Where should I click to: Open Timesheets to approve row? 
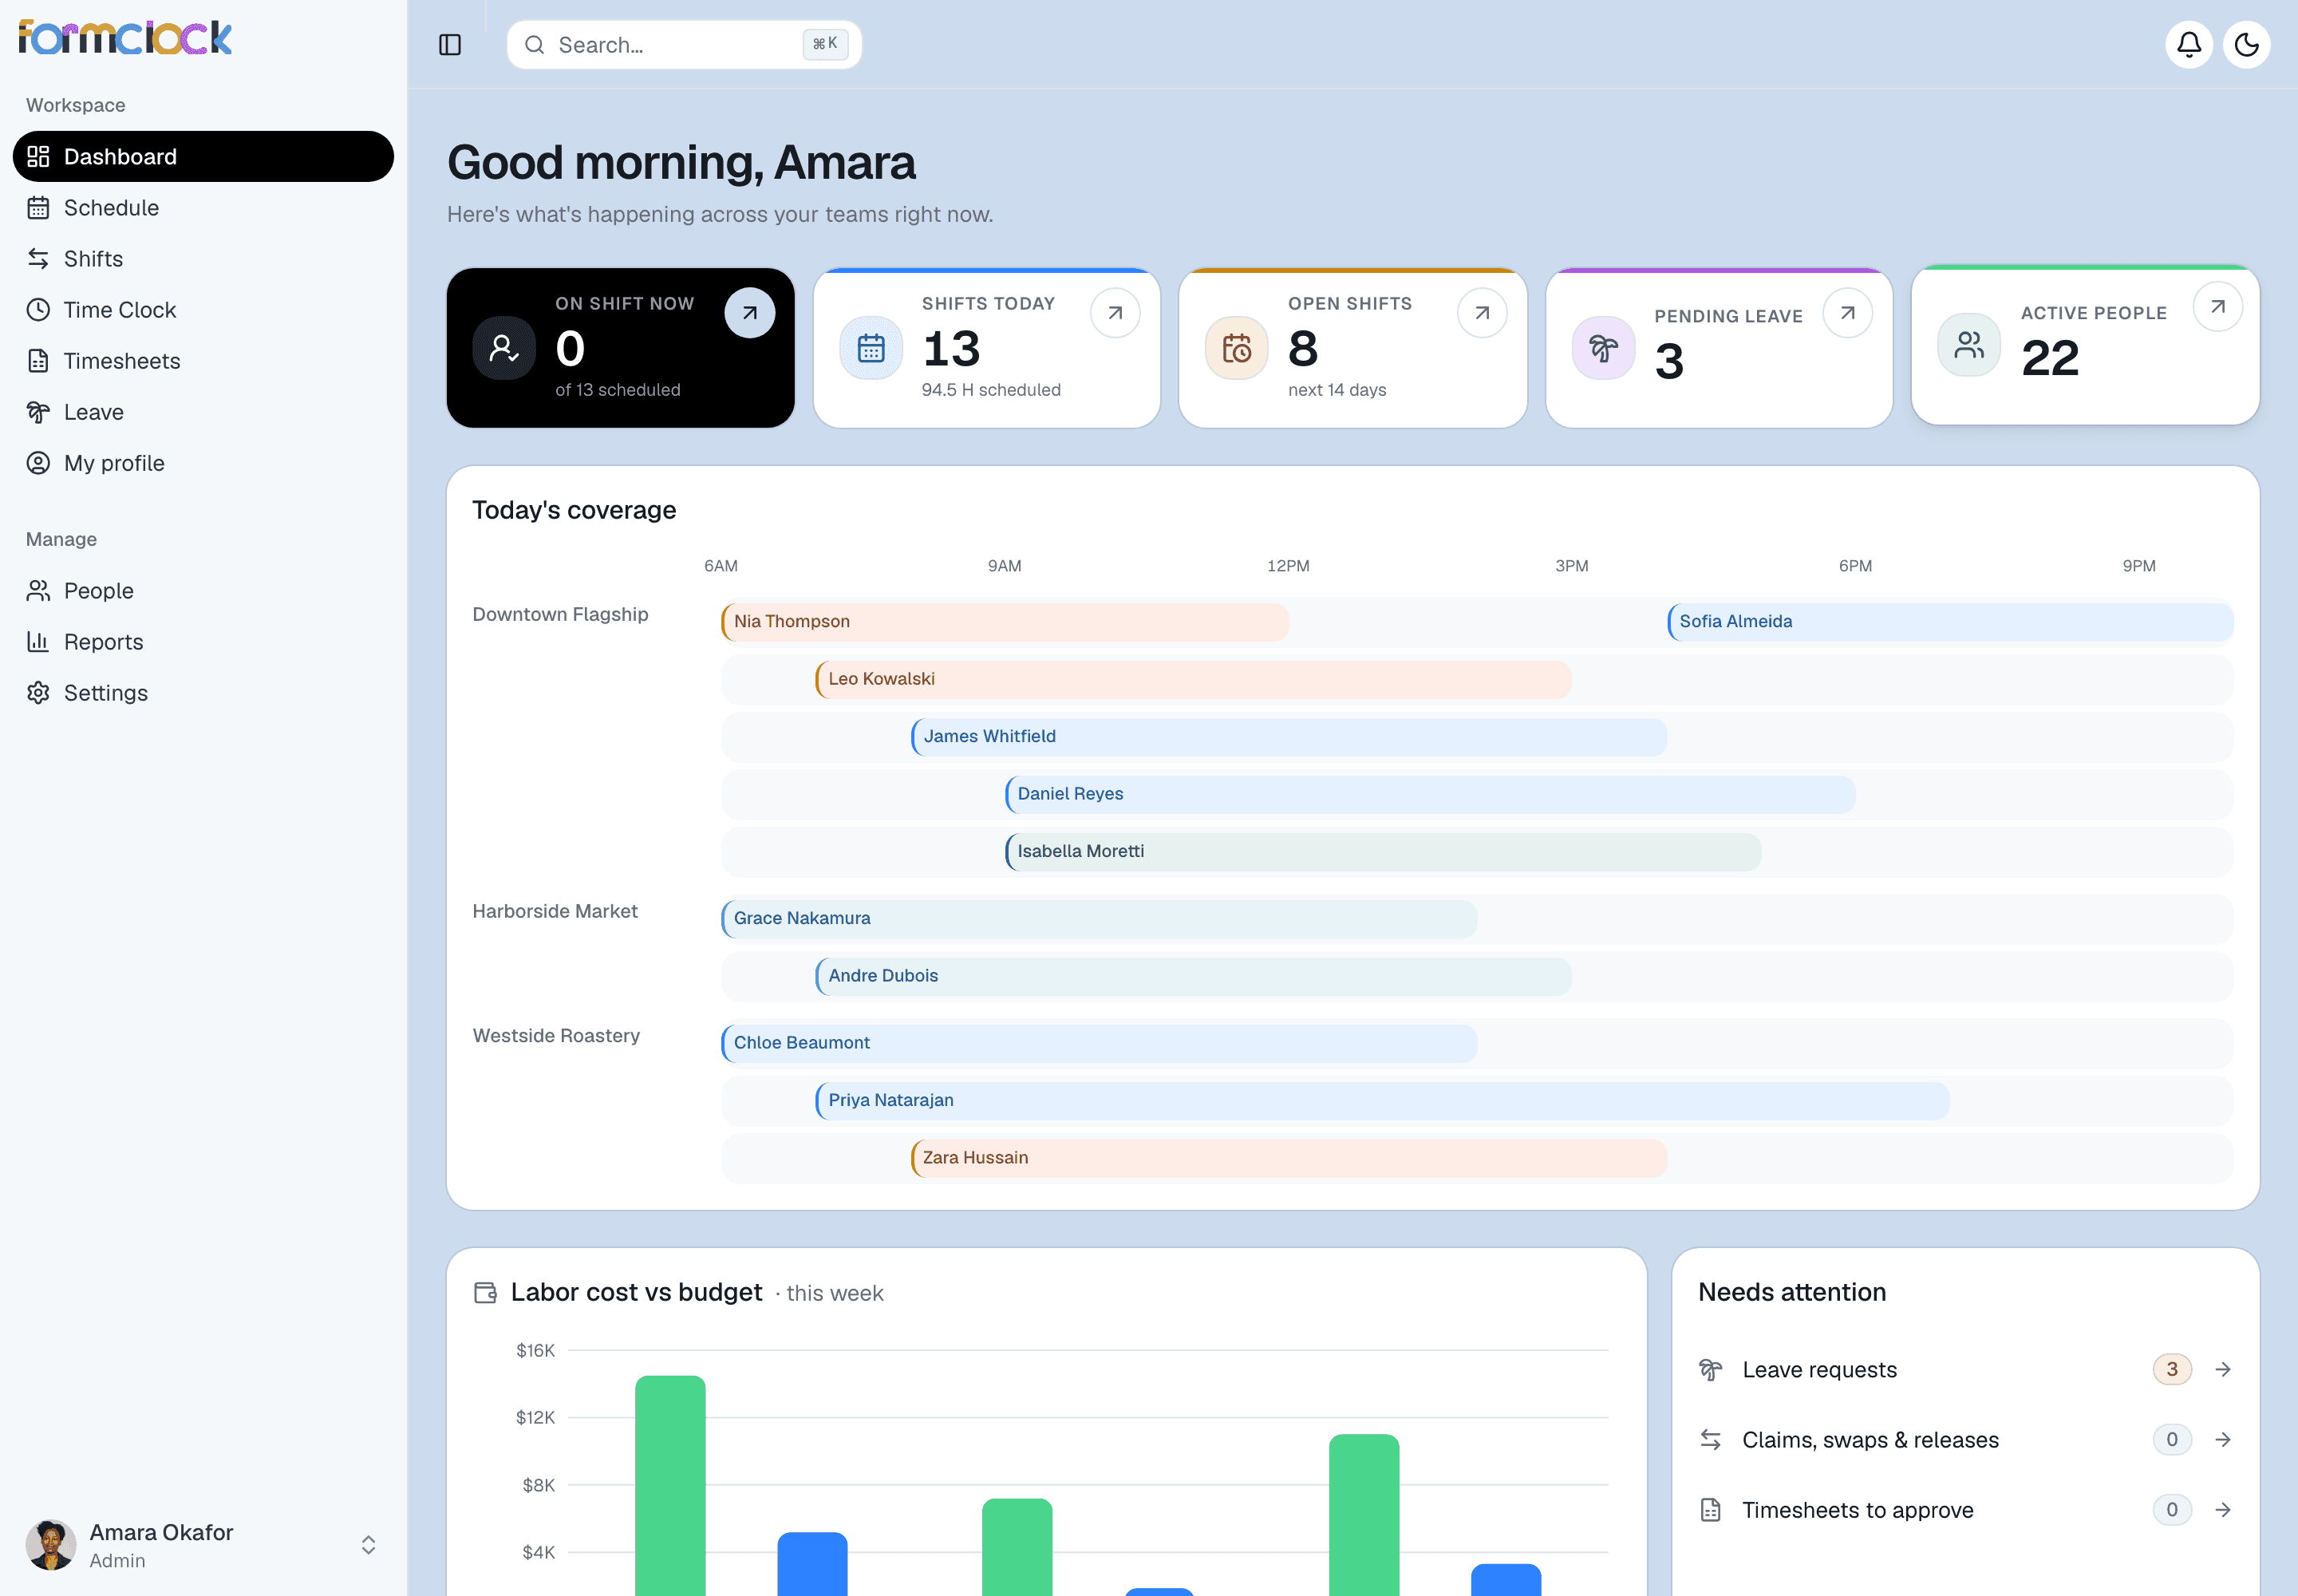pyautogui.click(x=1965, y=1510)
